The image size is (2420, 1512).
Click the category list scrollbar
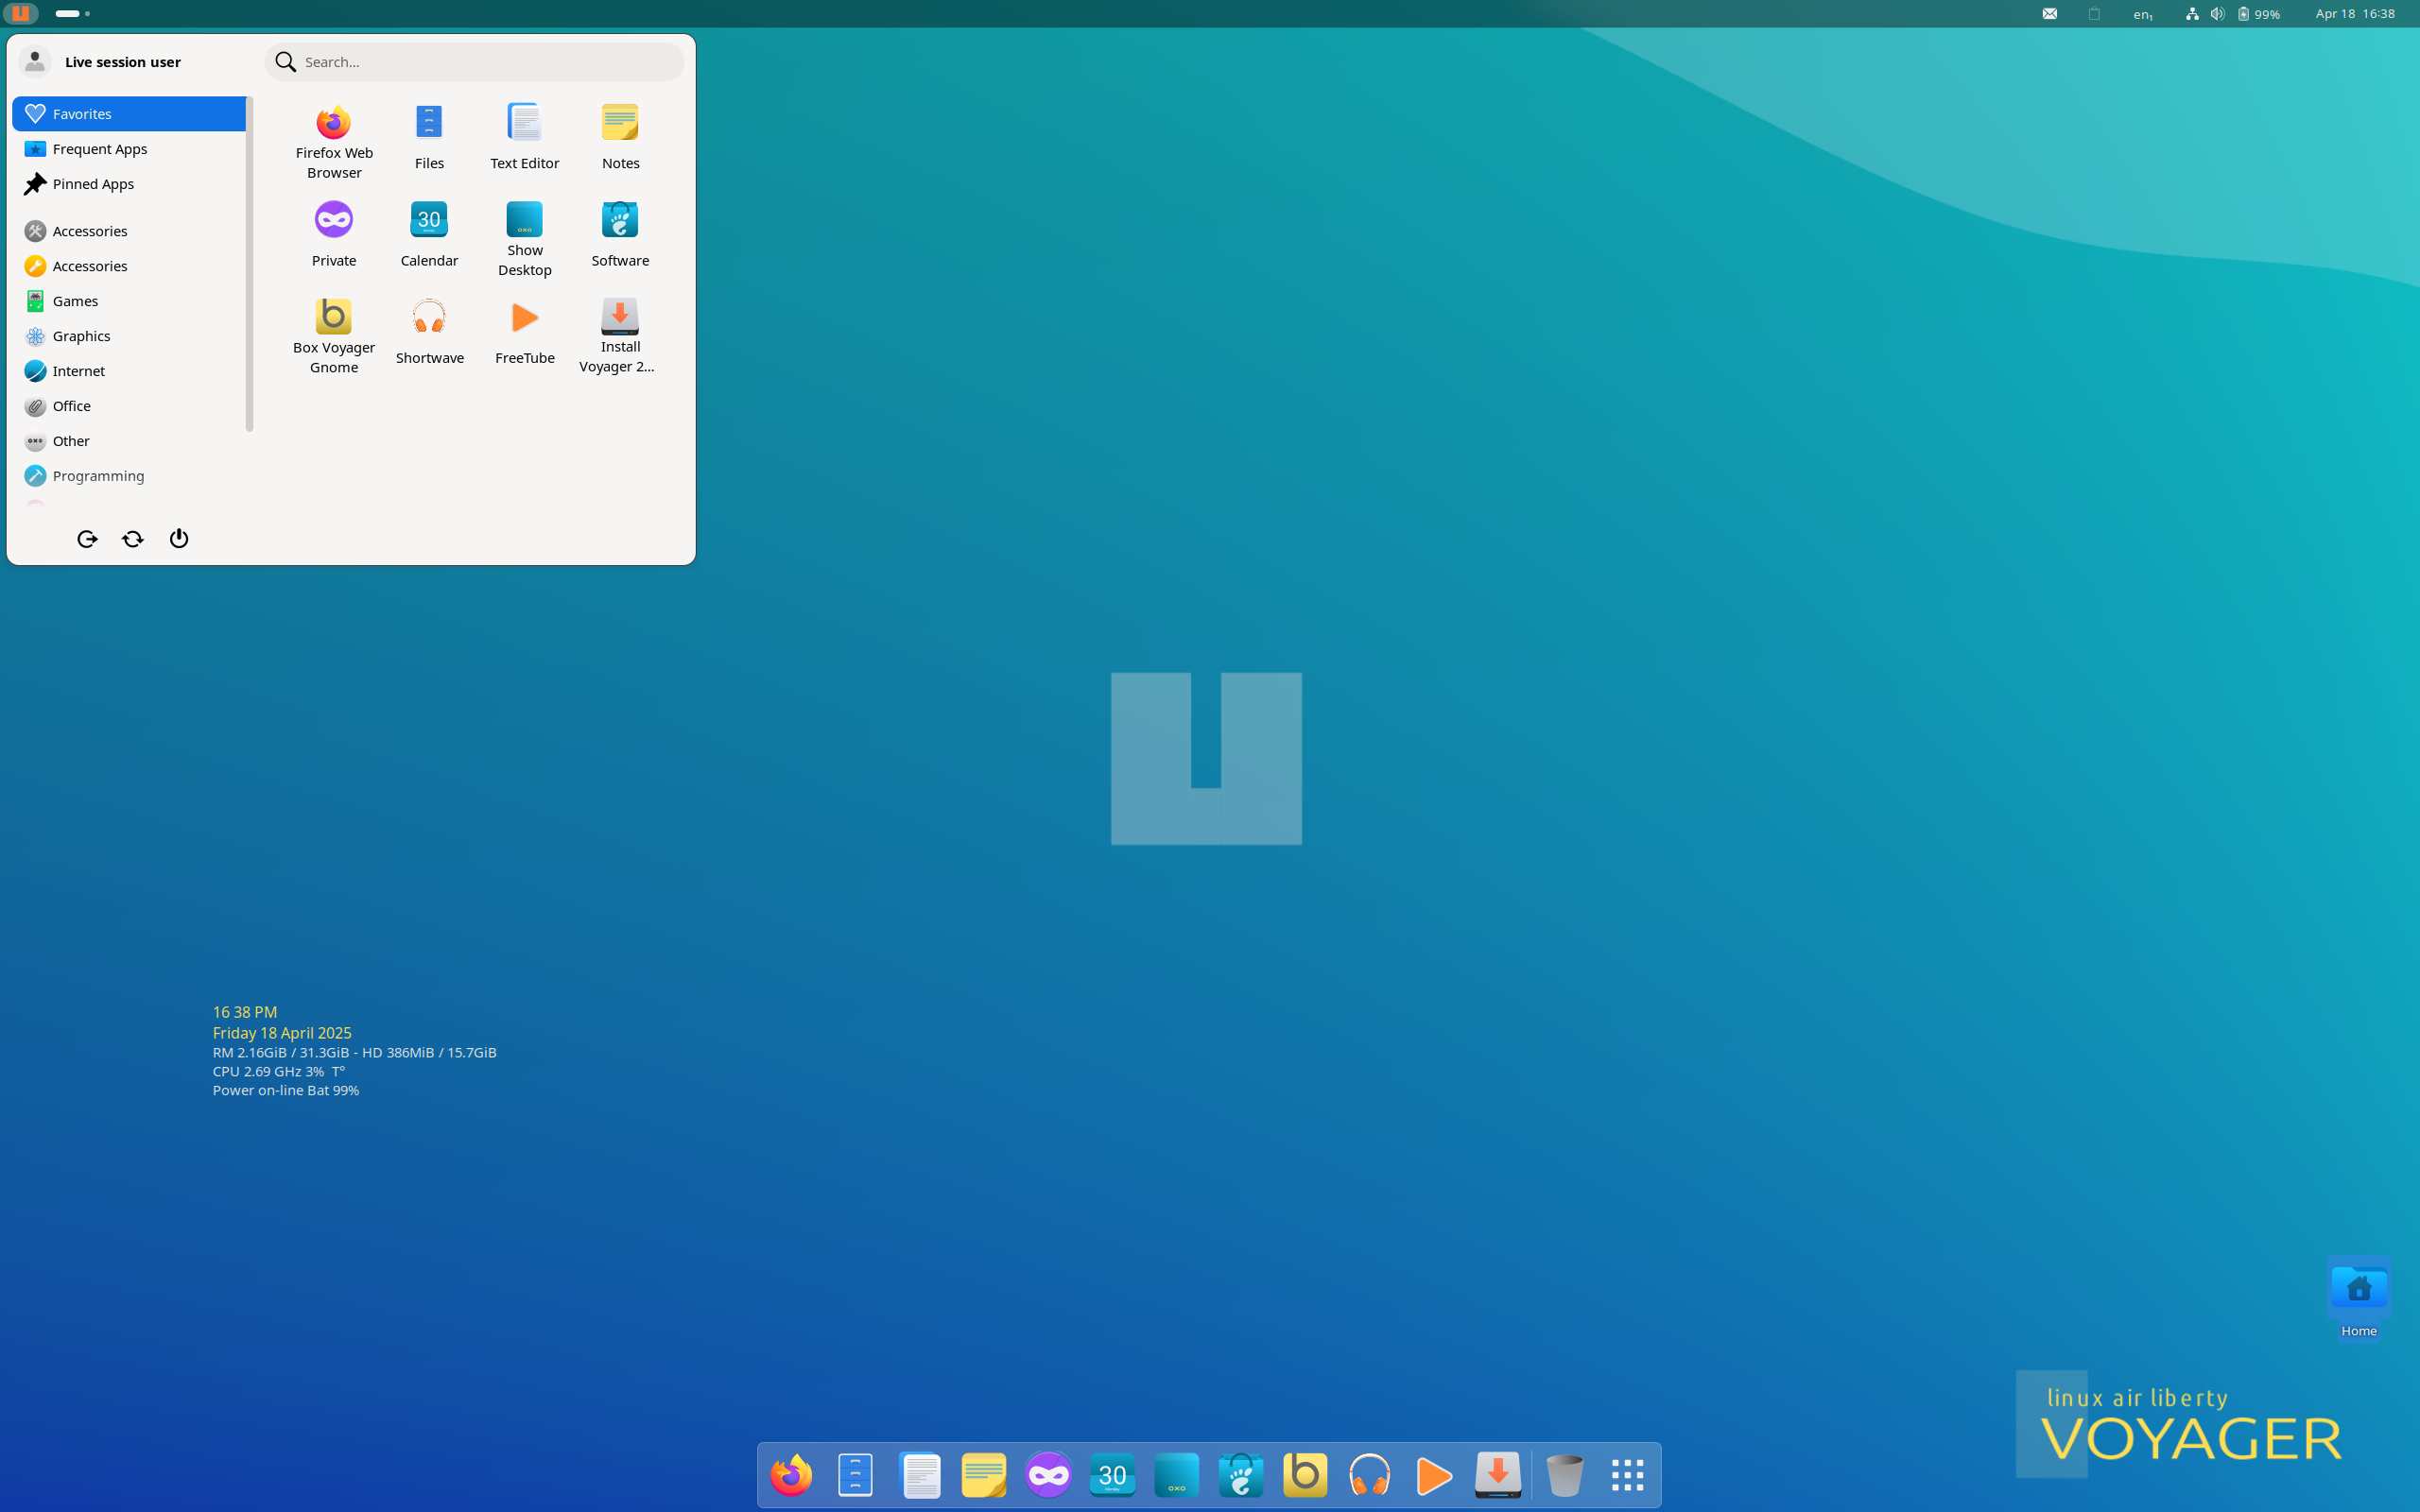click(249, 265)
